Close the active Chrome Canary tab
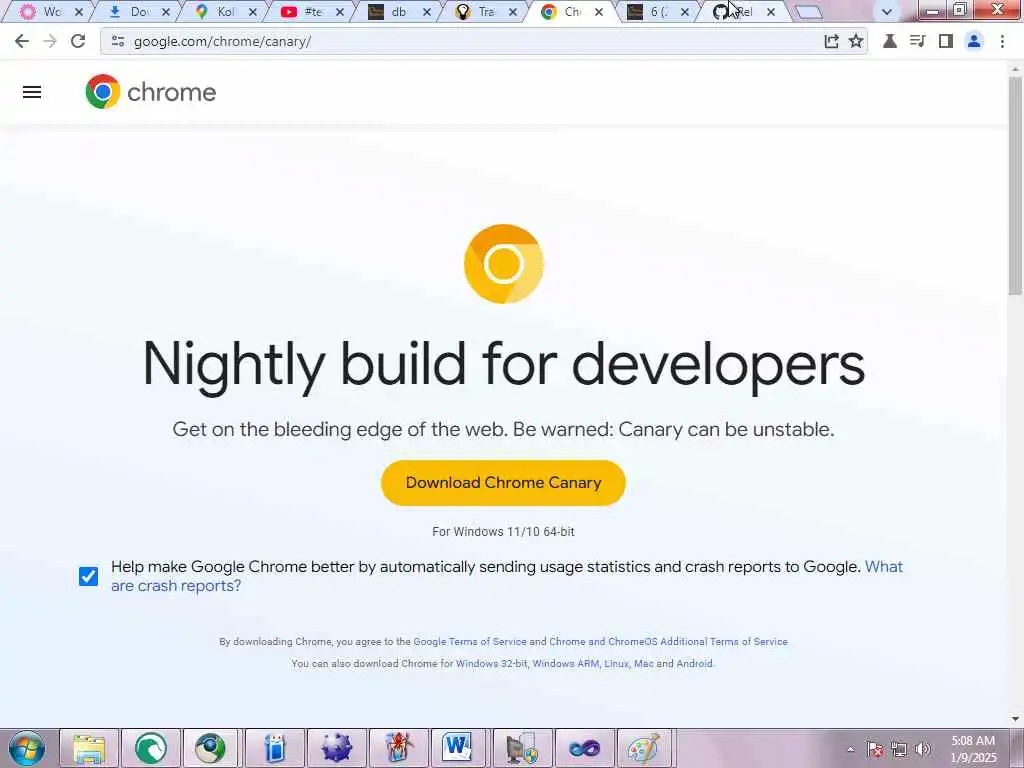 599,12
